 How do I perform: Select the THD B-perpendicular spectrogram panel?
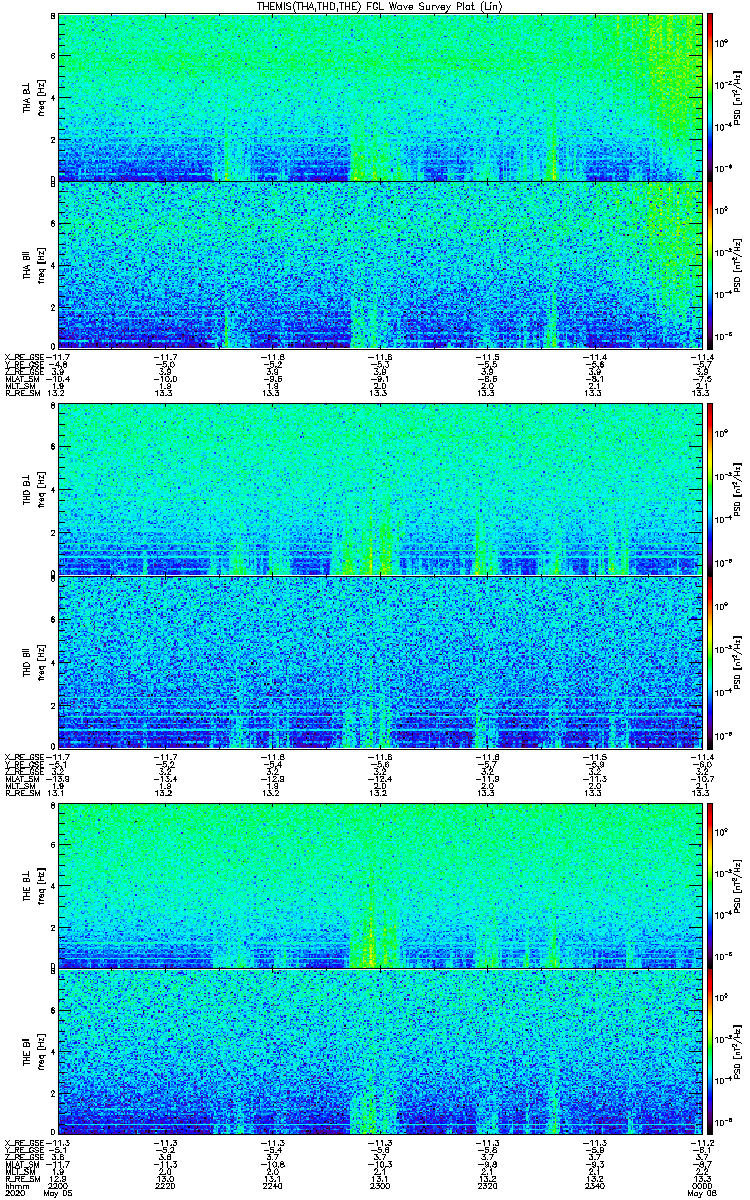[380, 490]
